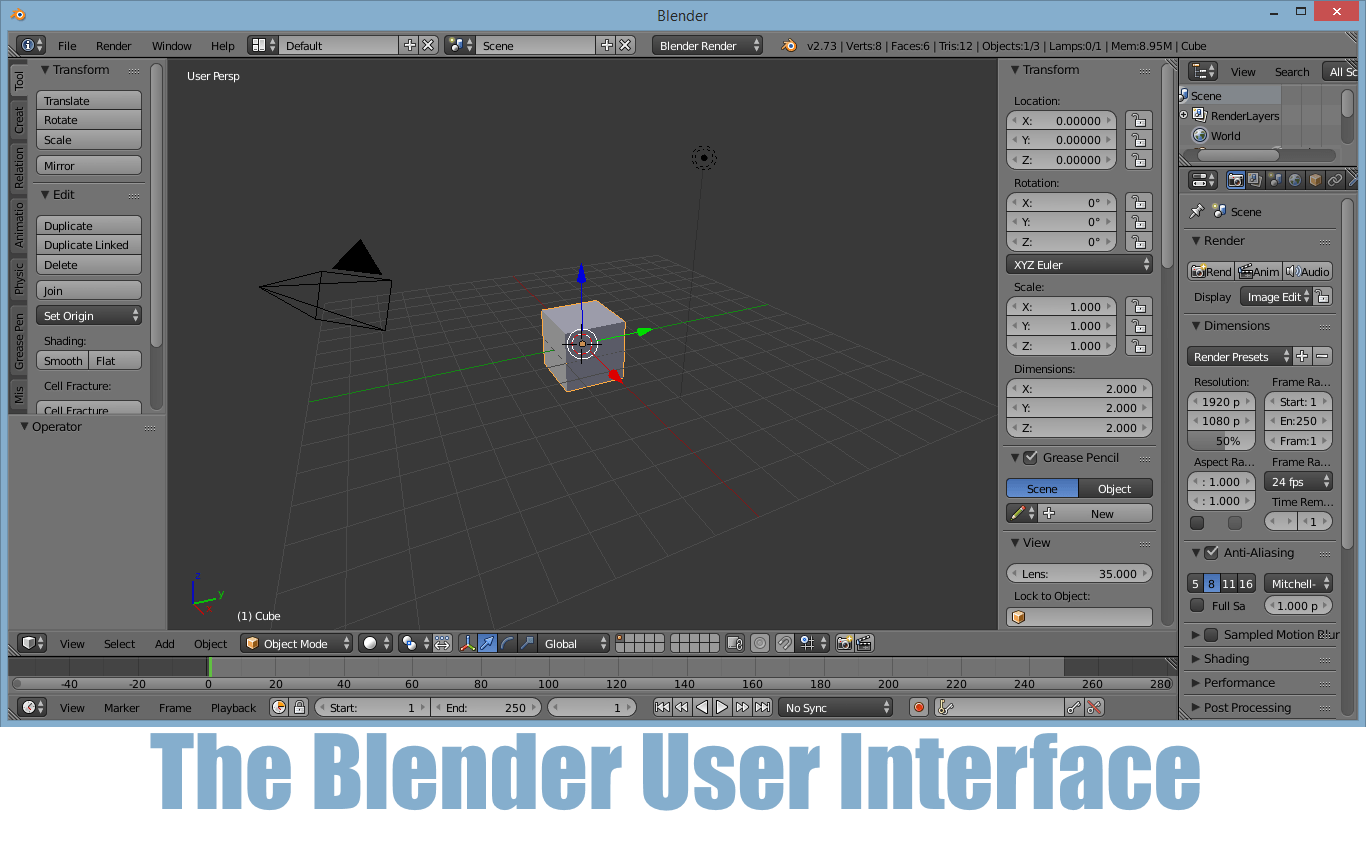Switch to the Object tab under Grease Pencil

click(x=1115, y=488)
